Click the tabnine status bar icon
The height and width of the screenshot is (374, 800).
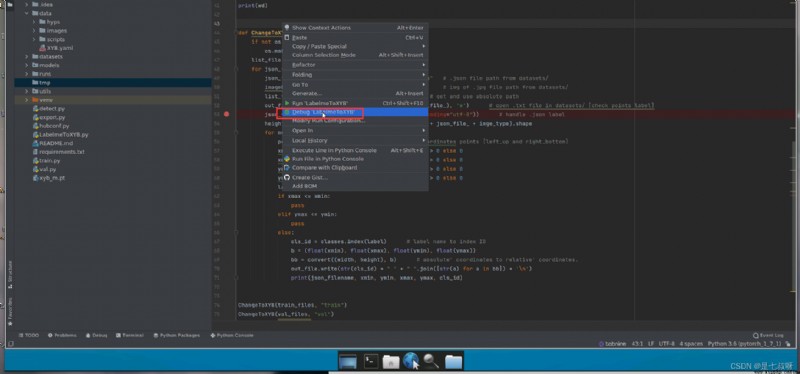pyautogui.click(x=603, y=344)
